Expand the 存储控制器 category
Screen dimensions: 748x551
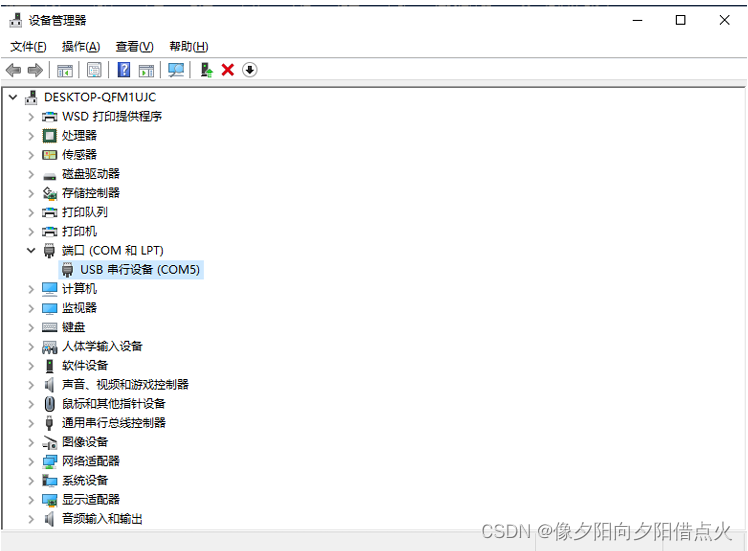(x=31, y=193)
